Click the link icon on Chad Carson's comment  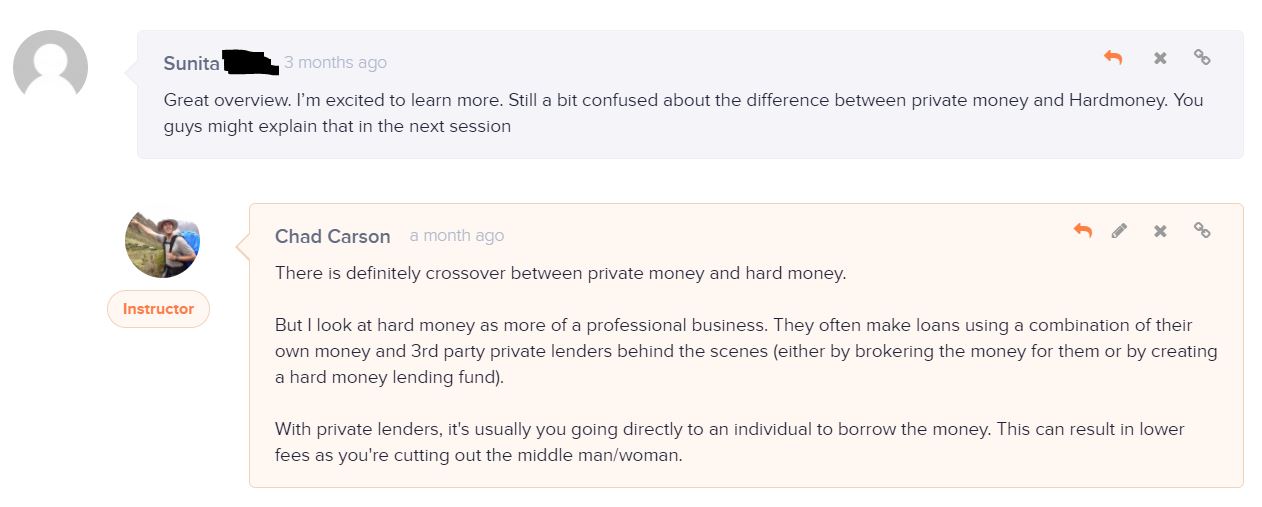(x=1202, y=231)
